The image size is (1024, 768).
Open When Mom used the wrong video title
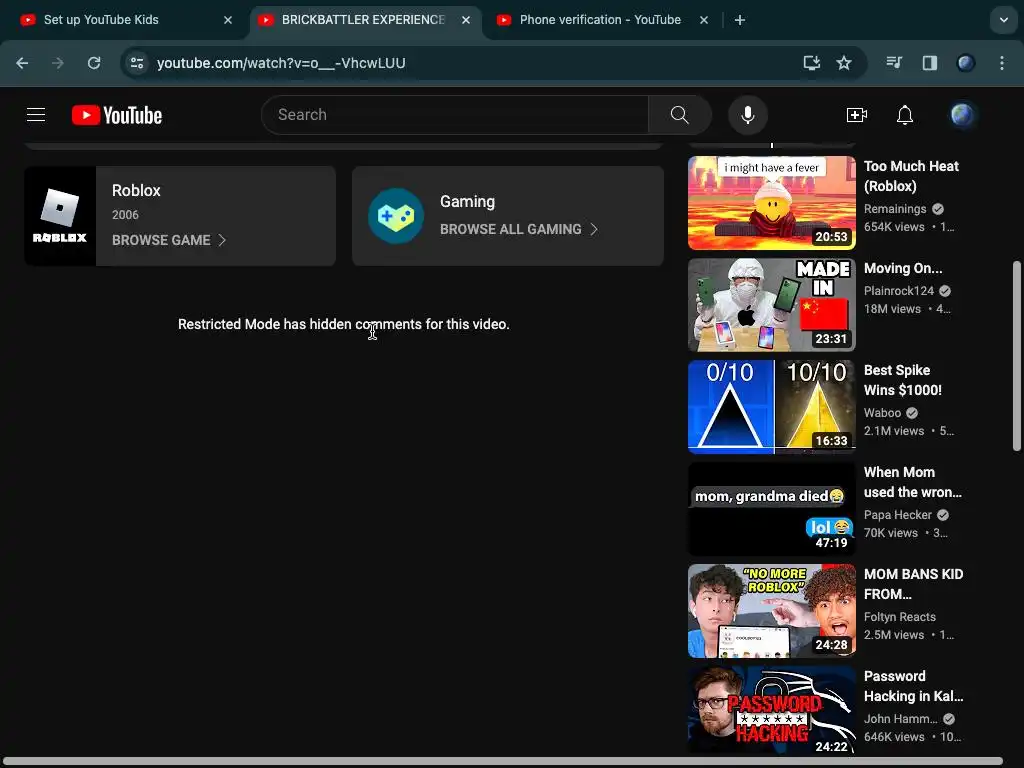click(913, 482)
